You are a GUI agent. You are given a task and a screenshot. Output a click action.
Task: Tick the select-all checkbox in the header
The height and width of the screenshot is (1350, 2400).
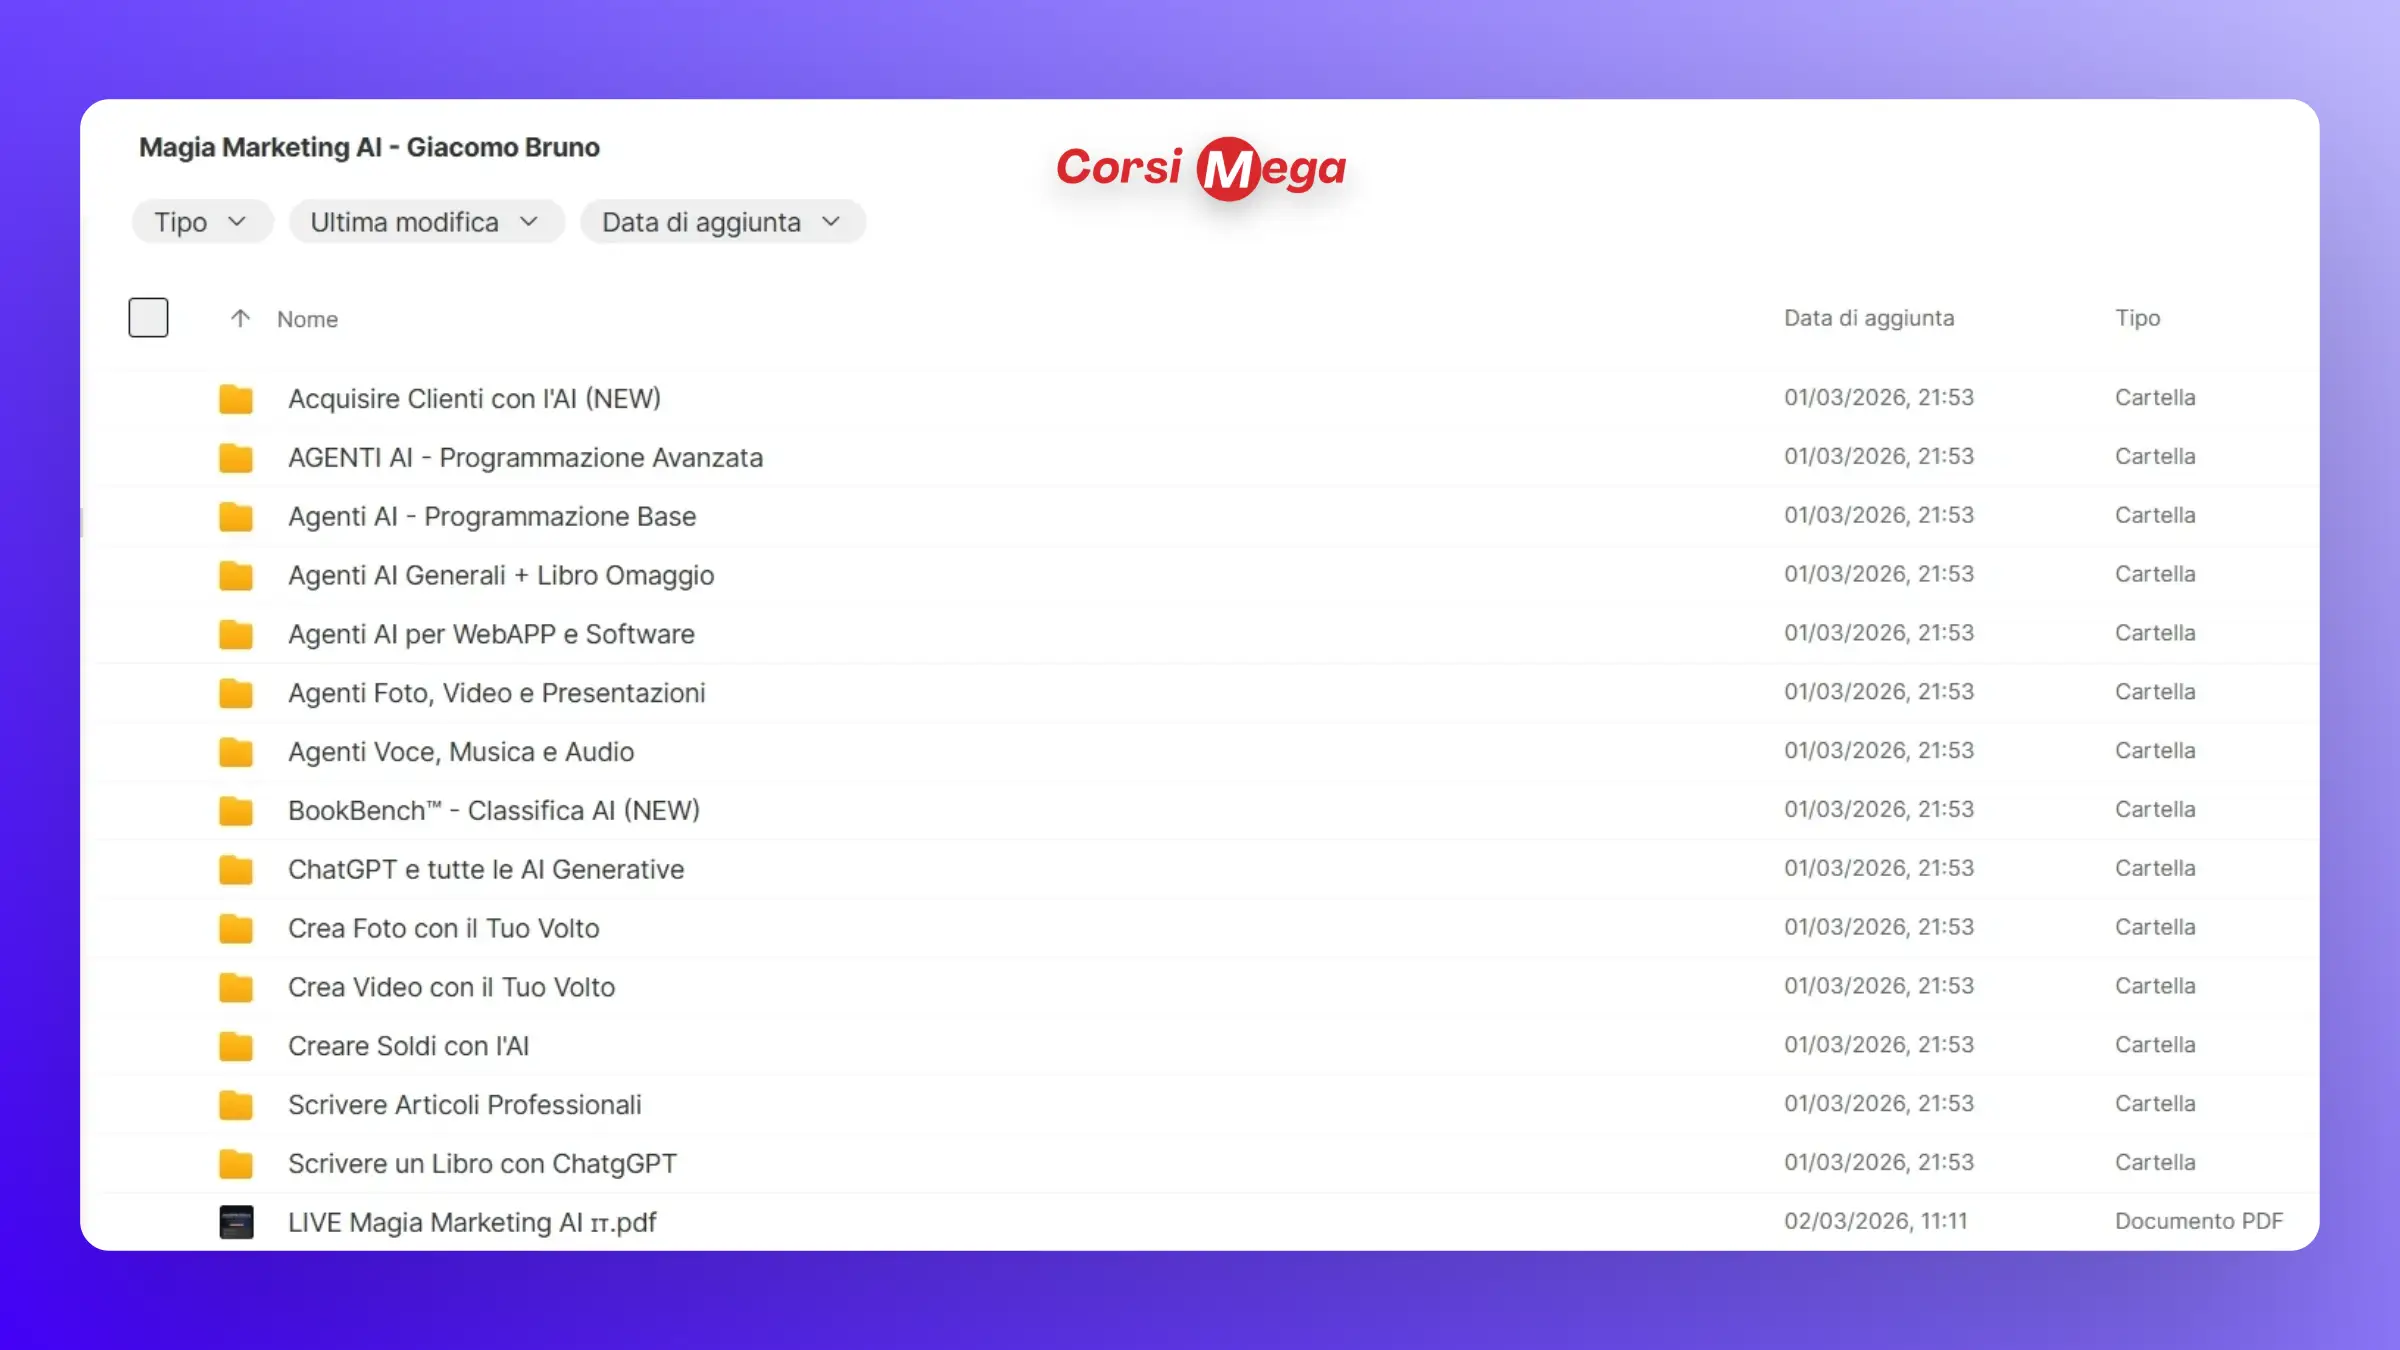pos(148,318)
